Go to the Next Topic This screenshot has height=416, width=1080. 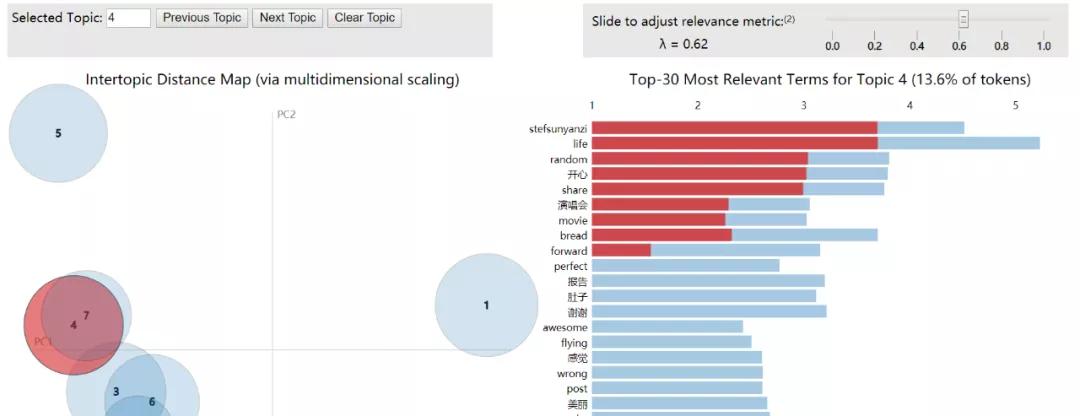pyautogui.click(x=288, y=18)
